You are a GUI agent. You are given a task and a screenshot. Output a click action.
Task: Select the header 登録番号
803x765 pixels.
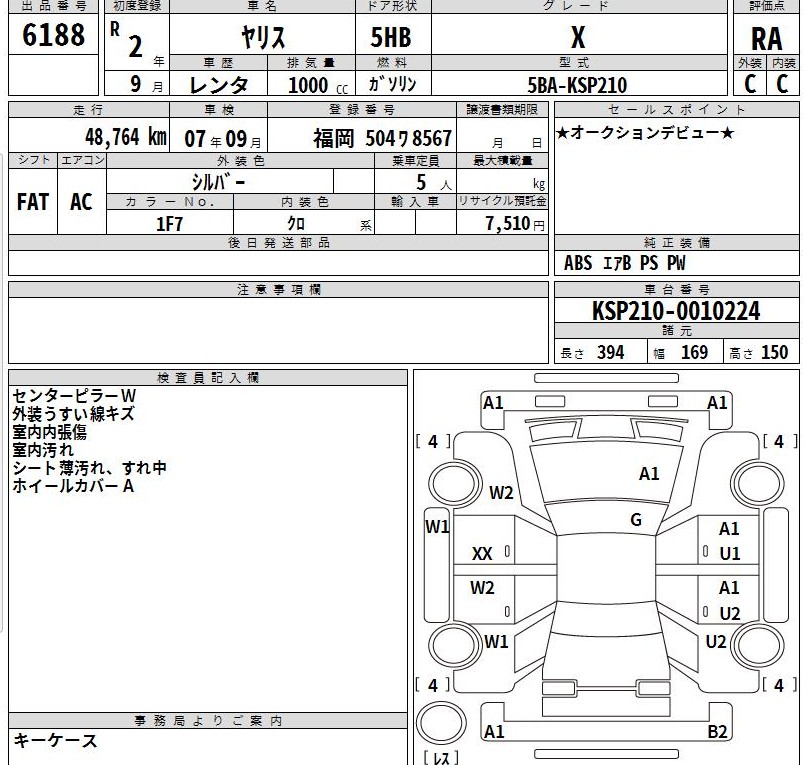[362, 110]
